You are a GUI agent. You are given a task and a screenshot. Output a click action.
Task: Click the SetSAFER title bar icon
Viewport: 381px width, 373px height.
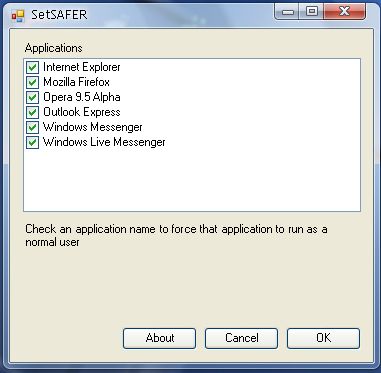[18, 16]
